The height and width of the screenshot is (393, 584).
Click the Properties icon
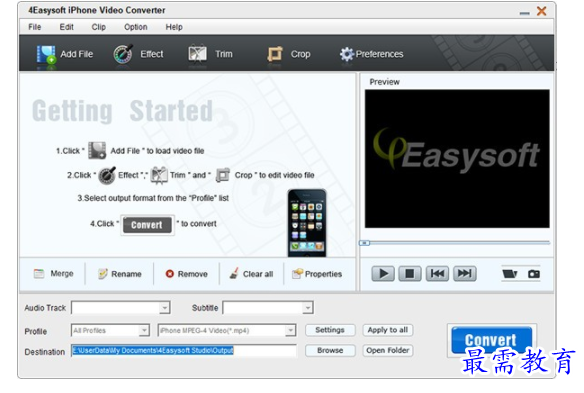[297, 274]
